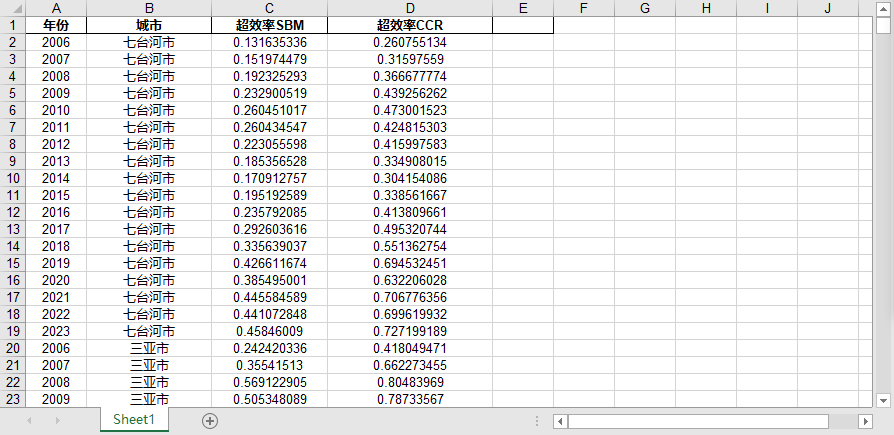
Task: Select the 超效率CCR header cell
Action: (410, 25)
